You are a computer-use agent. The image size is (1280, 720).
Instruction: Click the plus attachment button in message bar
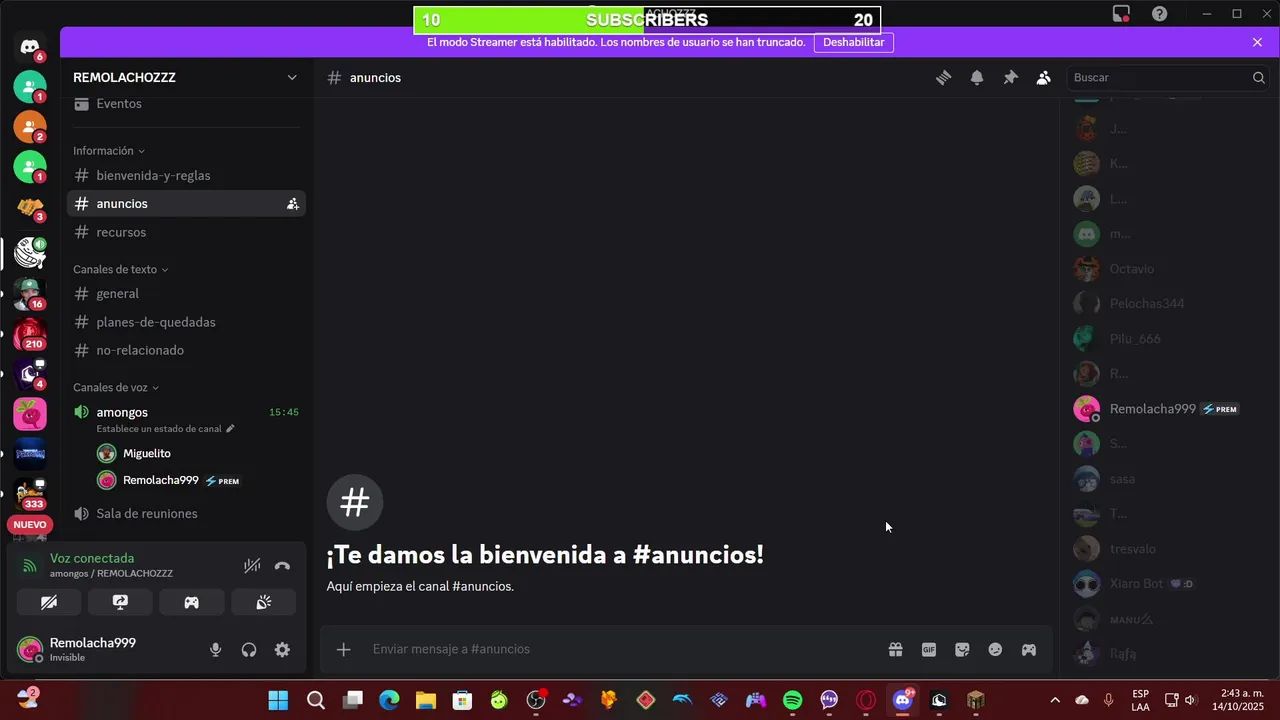click(343, 650)
